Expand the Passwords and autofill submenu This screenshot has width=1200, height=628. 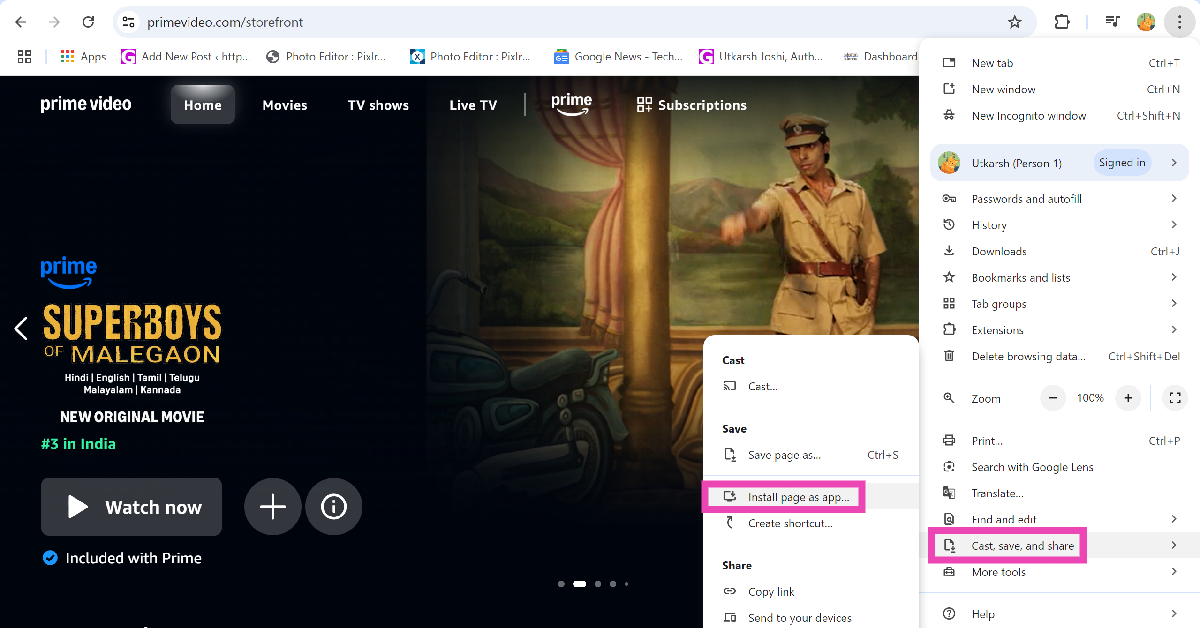tap(1060, 199)
